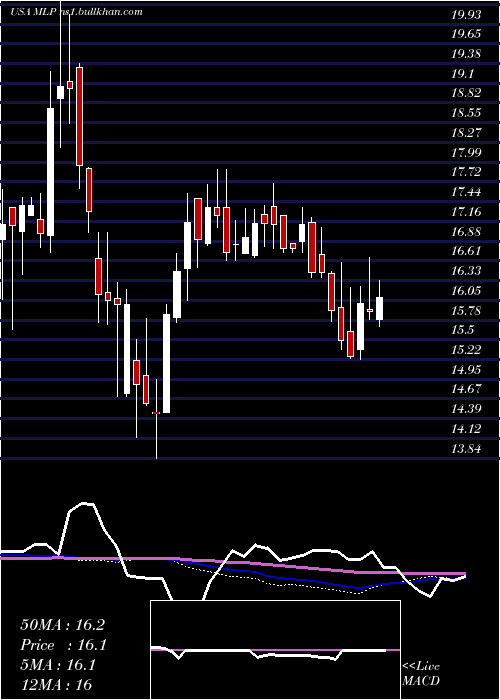This screenshot has width=500, height=700.
Task: Click the 14.95 price axis label
Action: pyautogui.click(x=467, y=369)
